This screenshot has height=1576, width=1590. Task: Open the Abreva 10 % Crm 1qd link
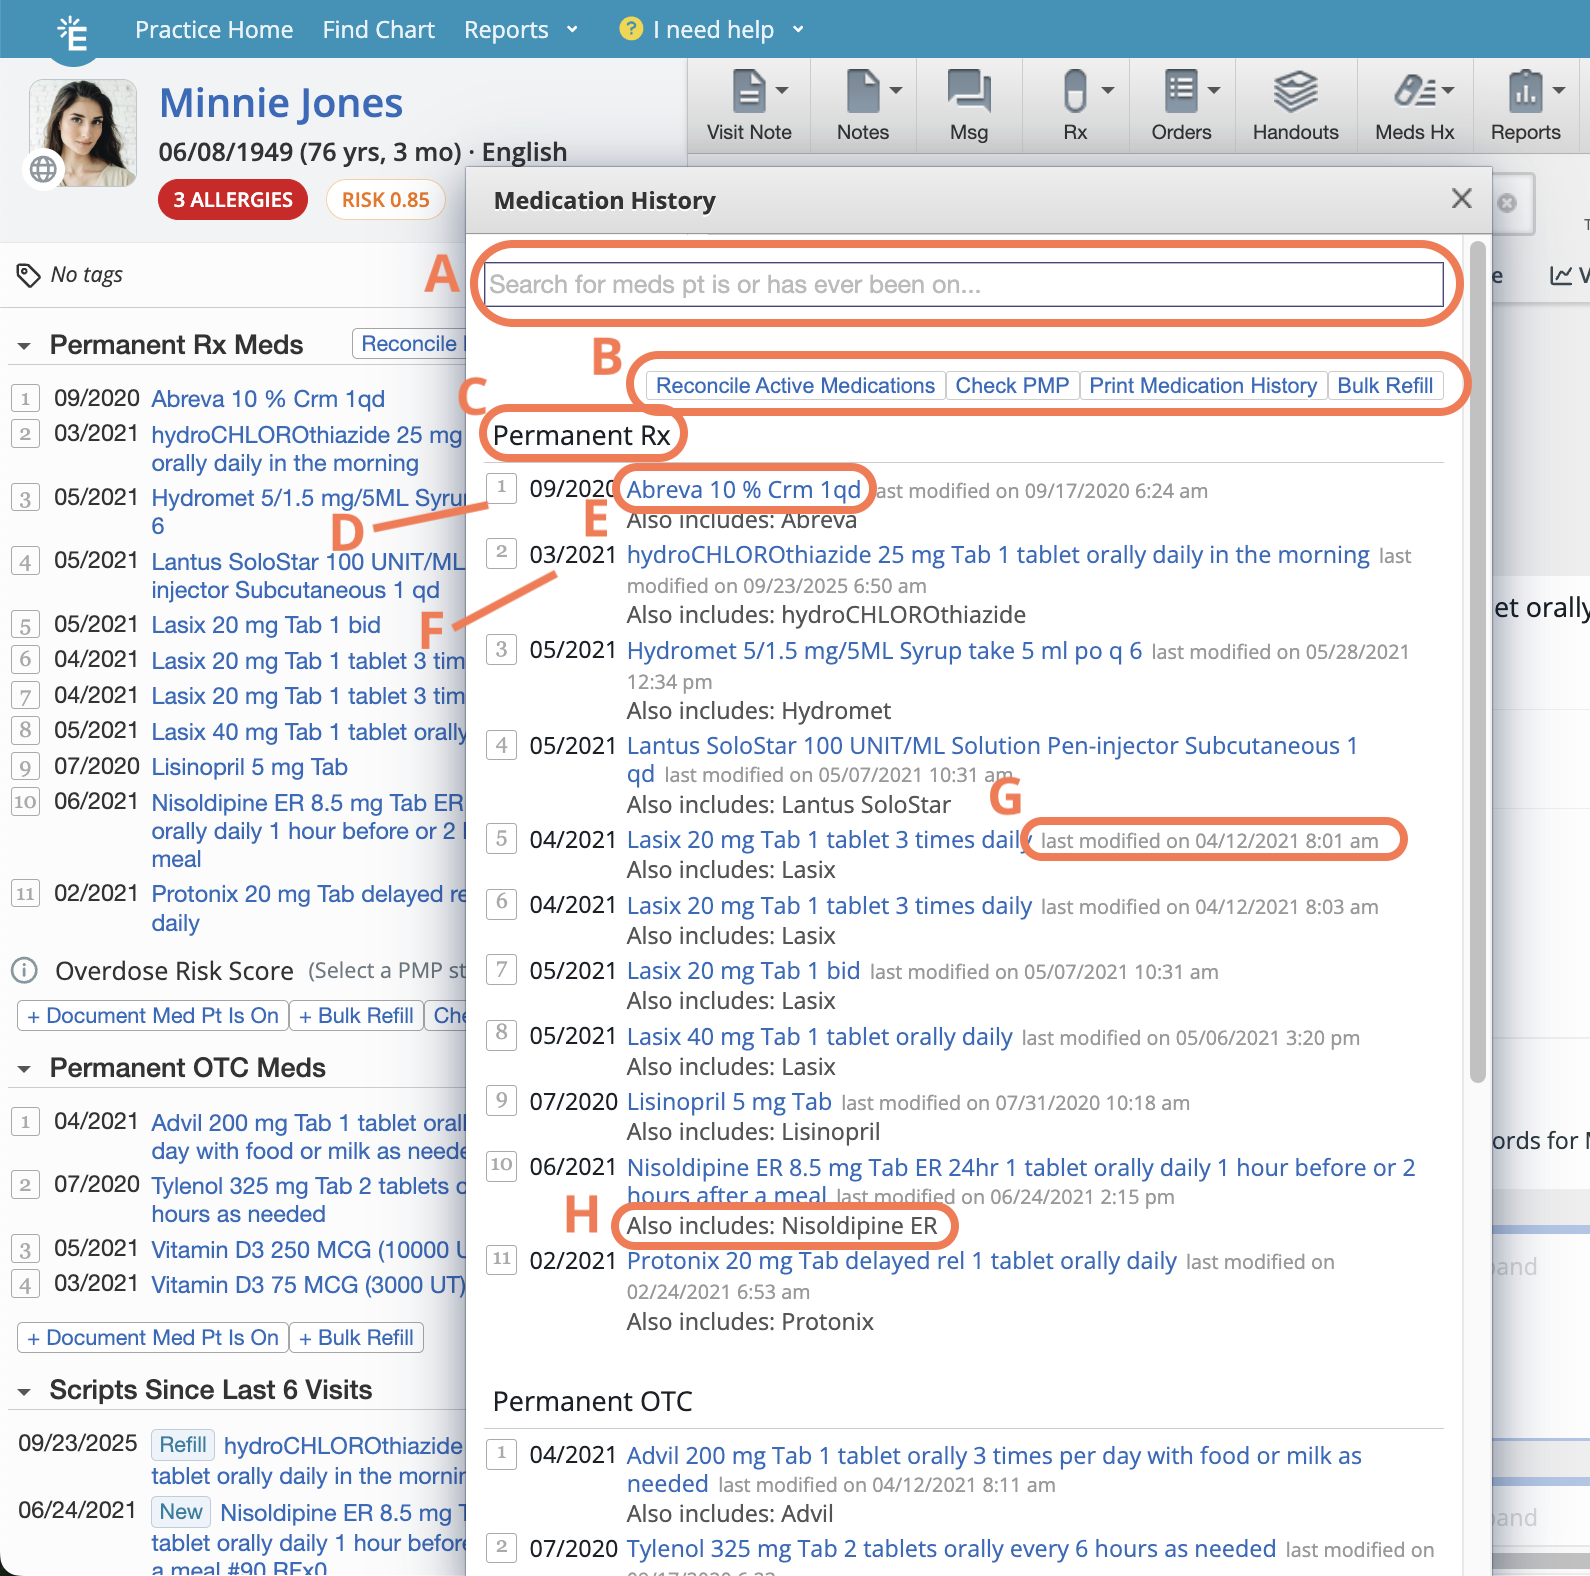(x=743, y=490)
